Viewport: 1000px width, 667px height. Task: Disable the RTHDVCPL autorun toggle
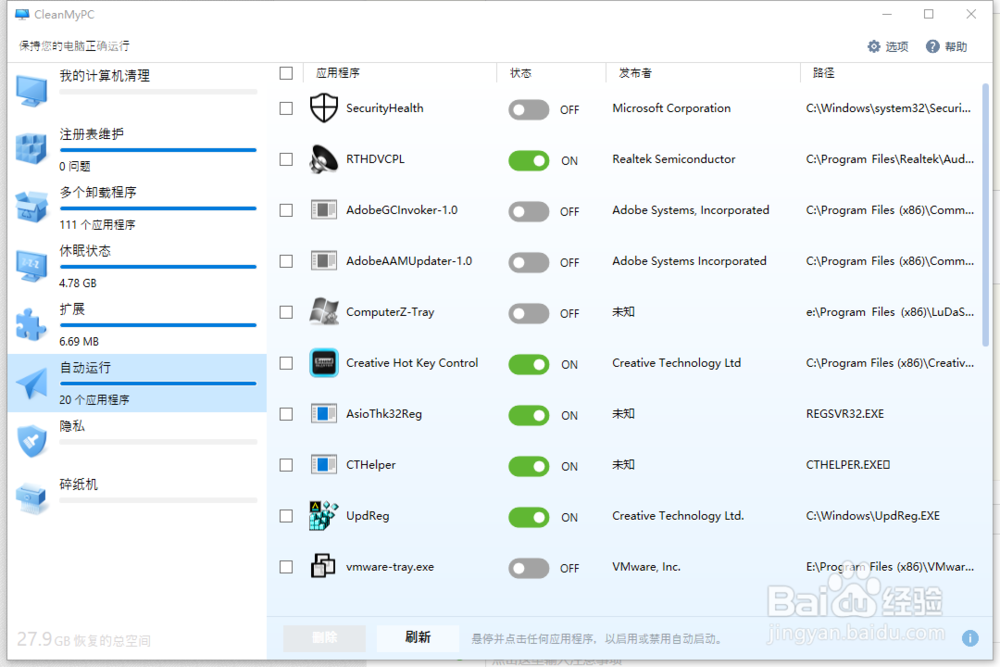528,161
